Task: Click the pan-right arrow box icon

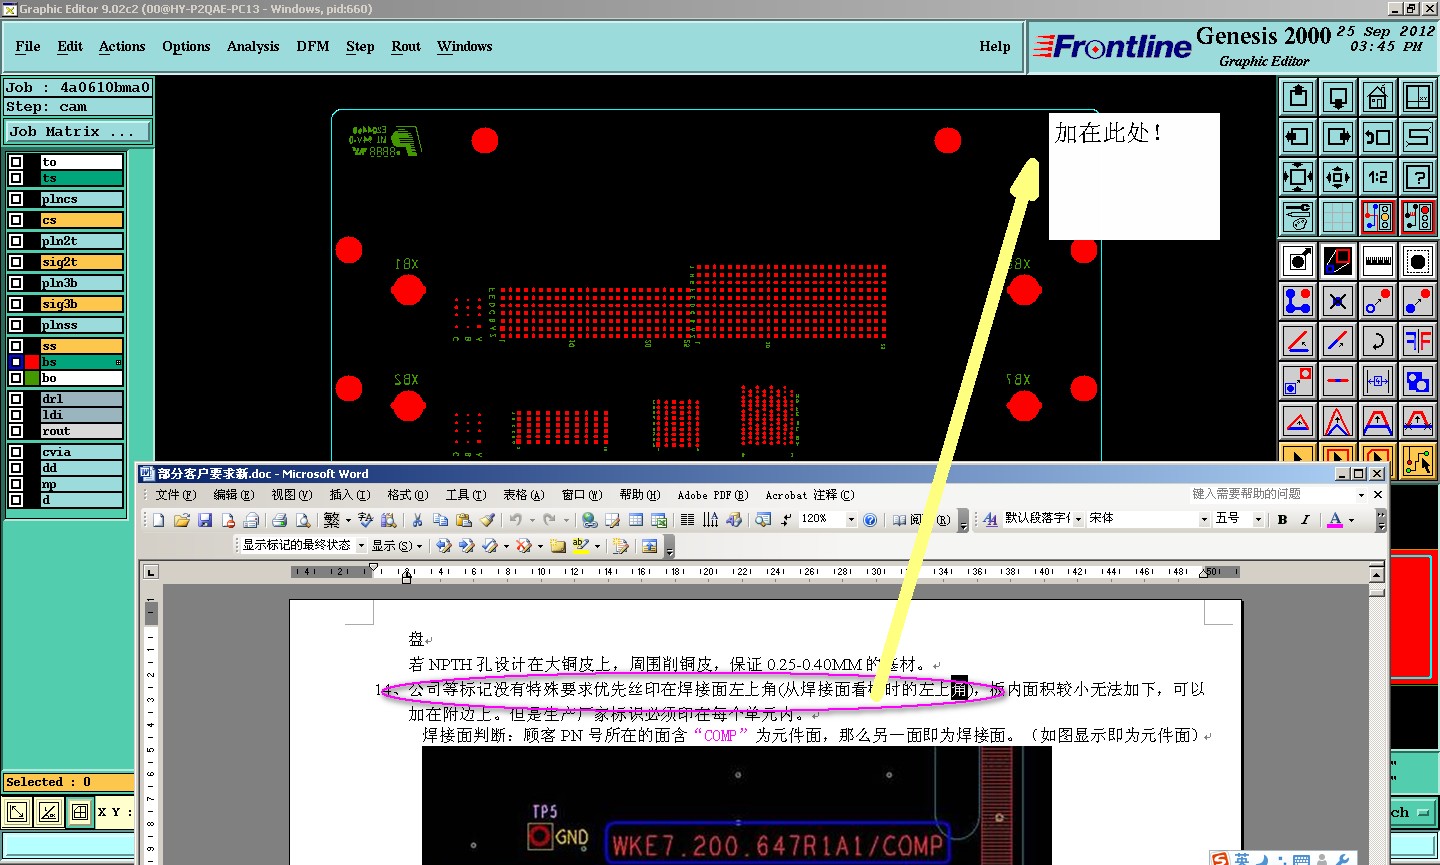Action: [x=1338, y=137]
